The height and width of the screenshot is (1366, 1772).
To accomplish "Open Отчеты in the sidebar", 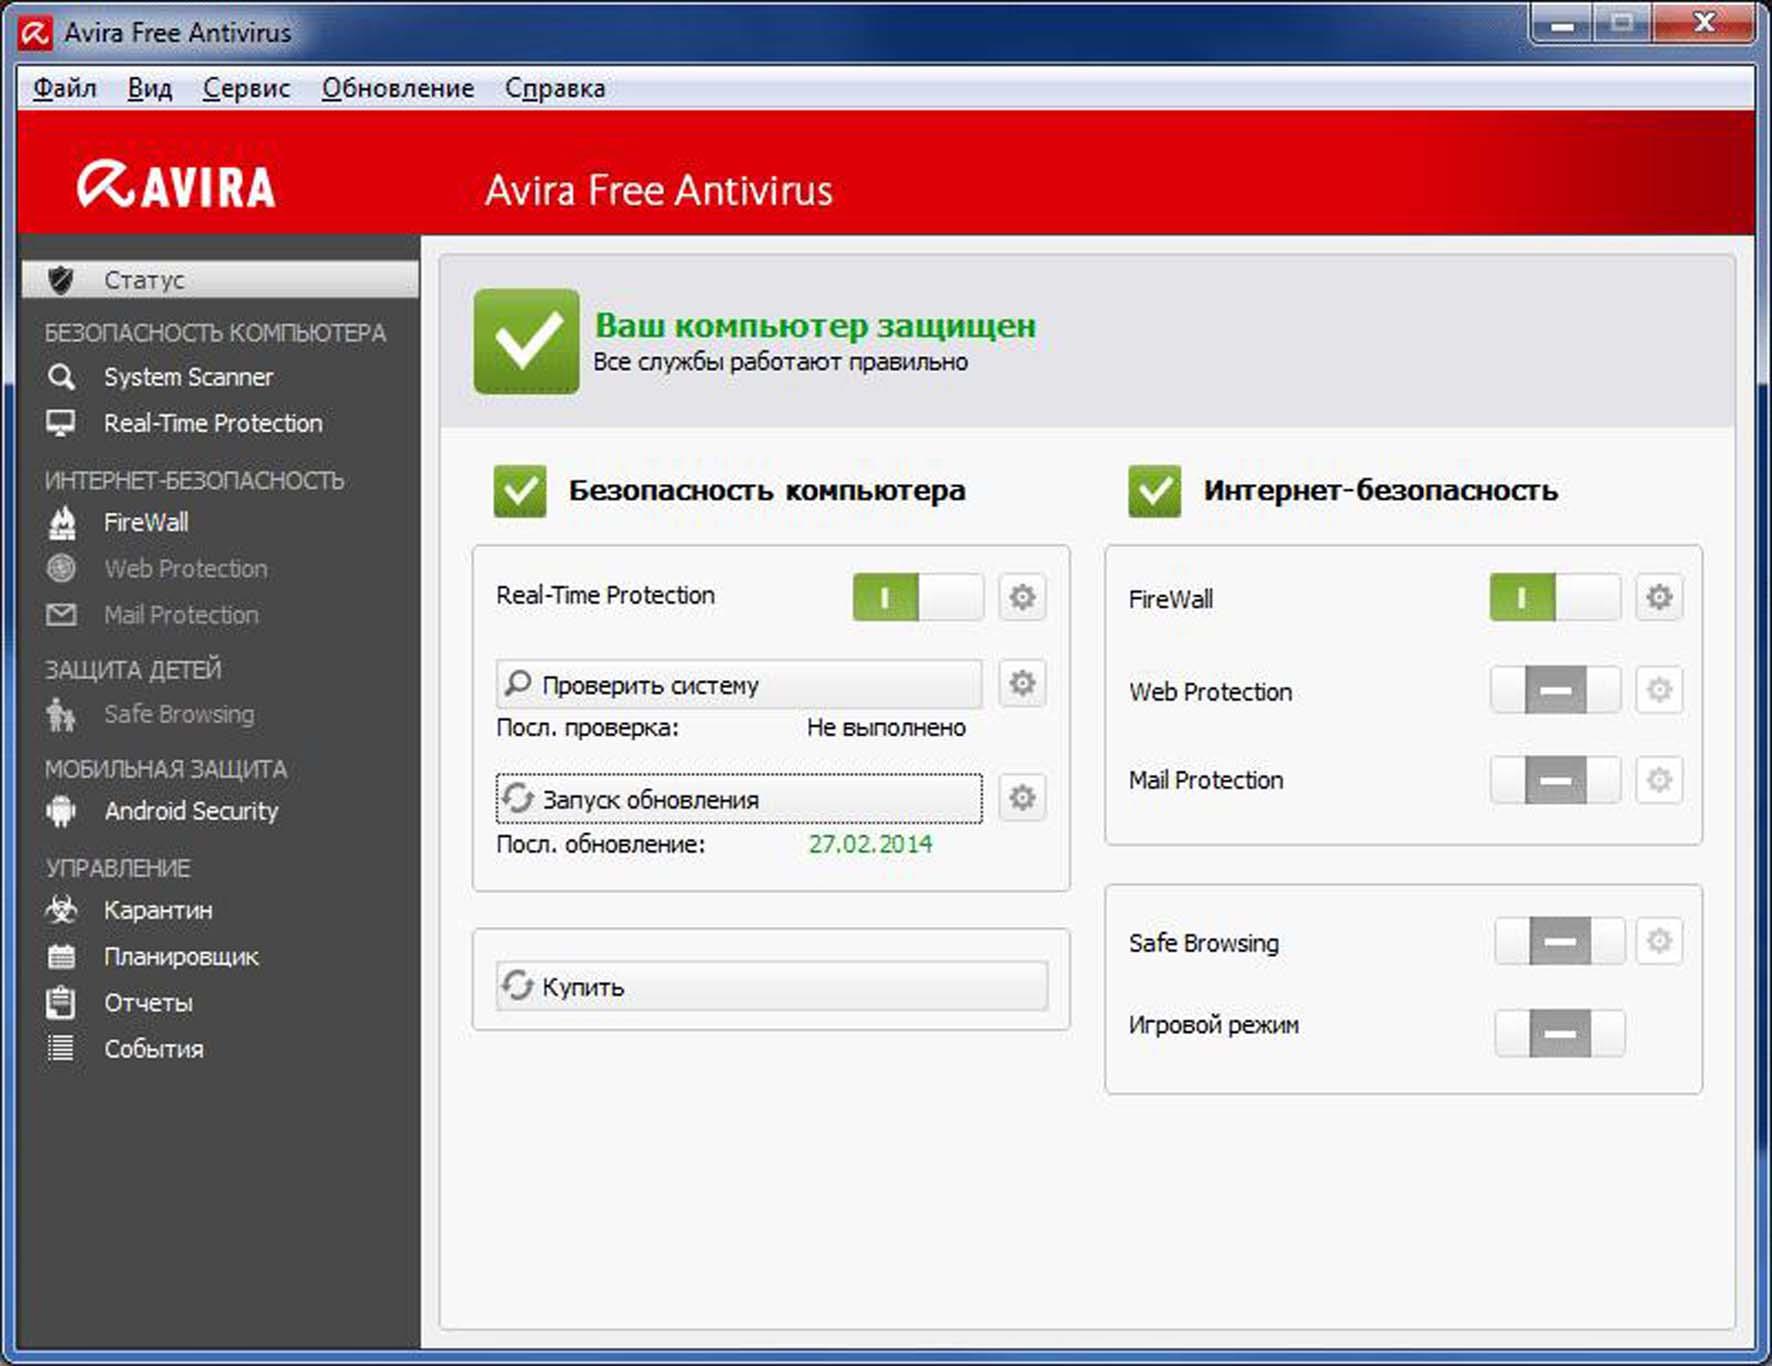I will (148, 1002).
